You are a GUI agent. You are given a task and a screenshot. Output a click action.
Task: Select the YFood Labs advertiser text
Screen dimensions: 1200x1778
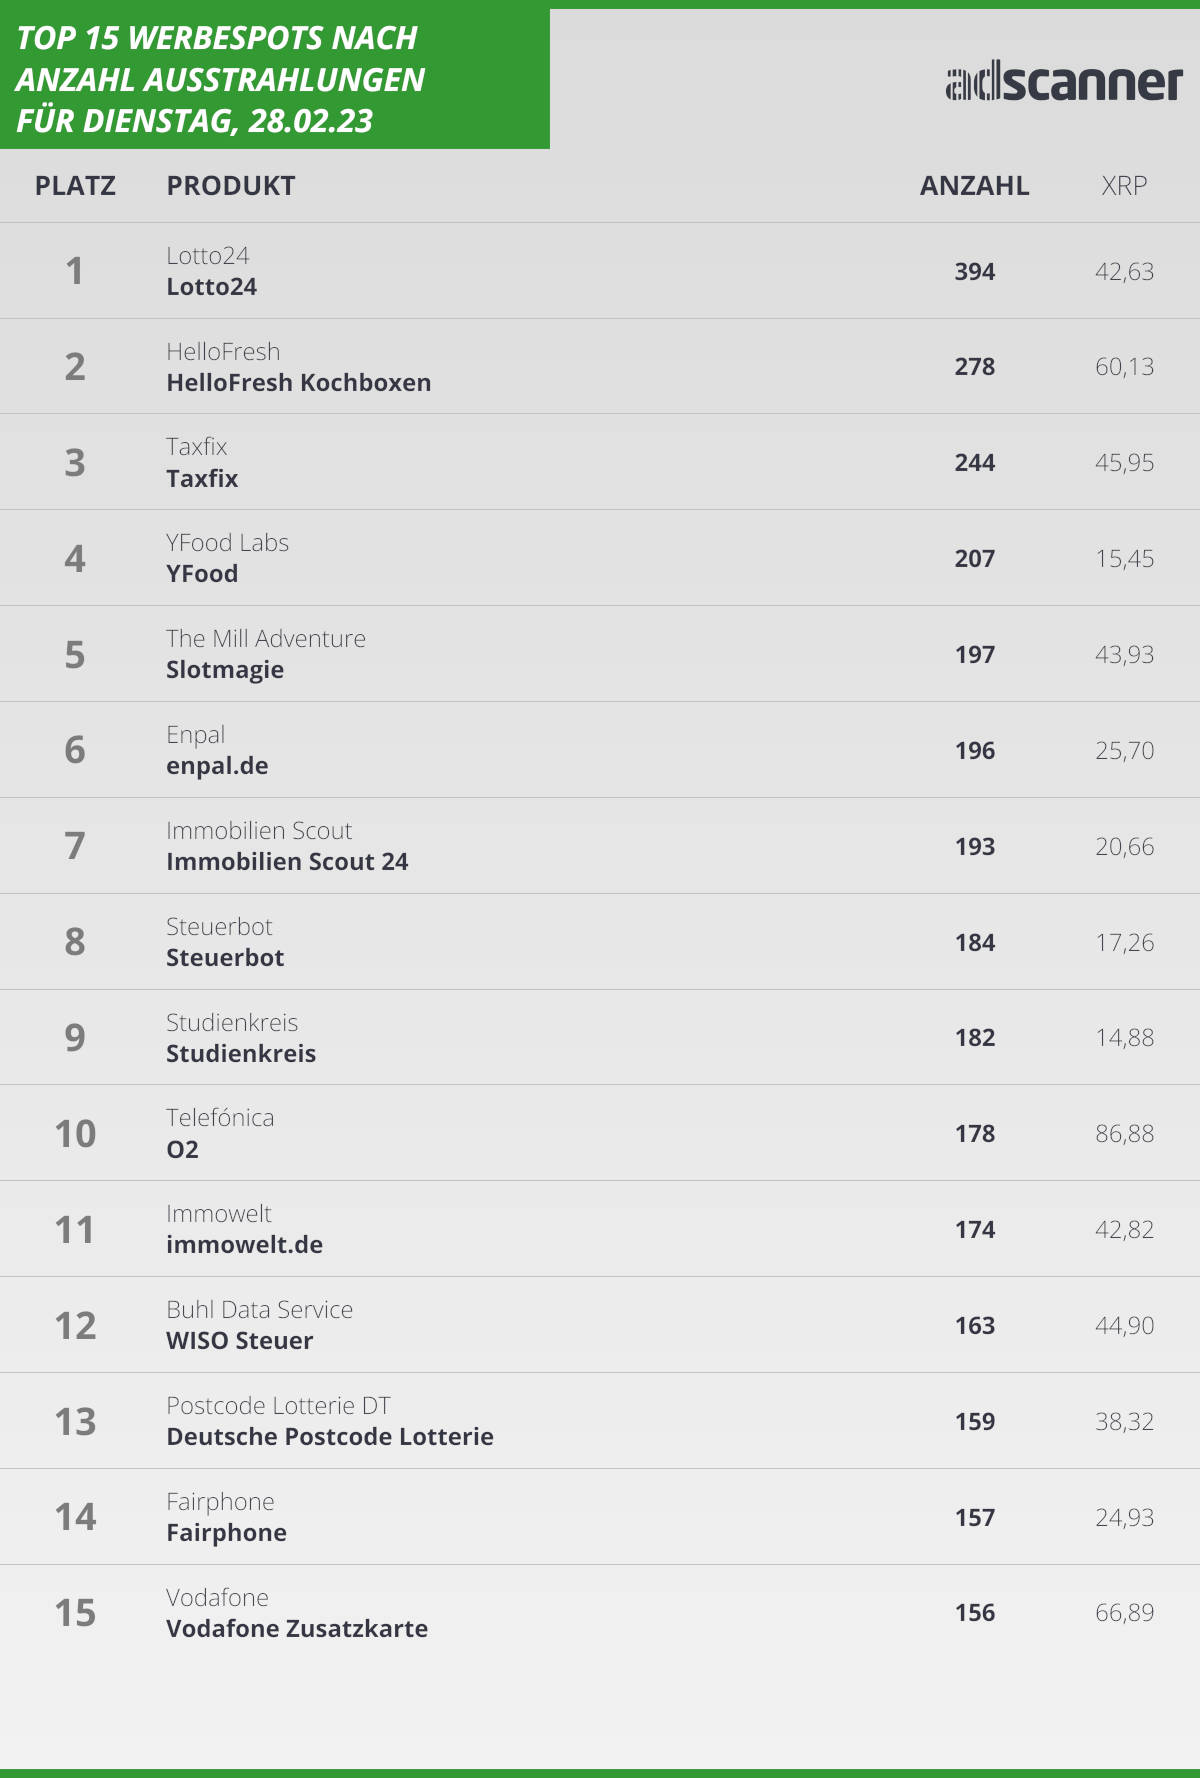pyautogui.click(x=227, y=543)
